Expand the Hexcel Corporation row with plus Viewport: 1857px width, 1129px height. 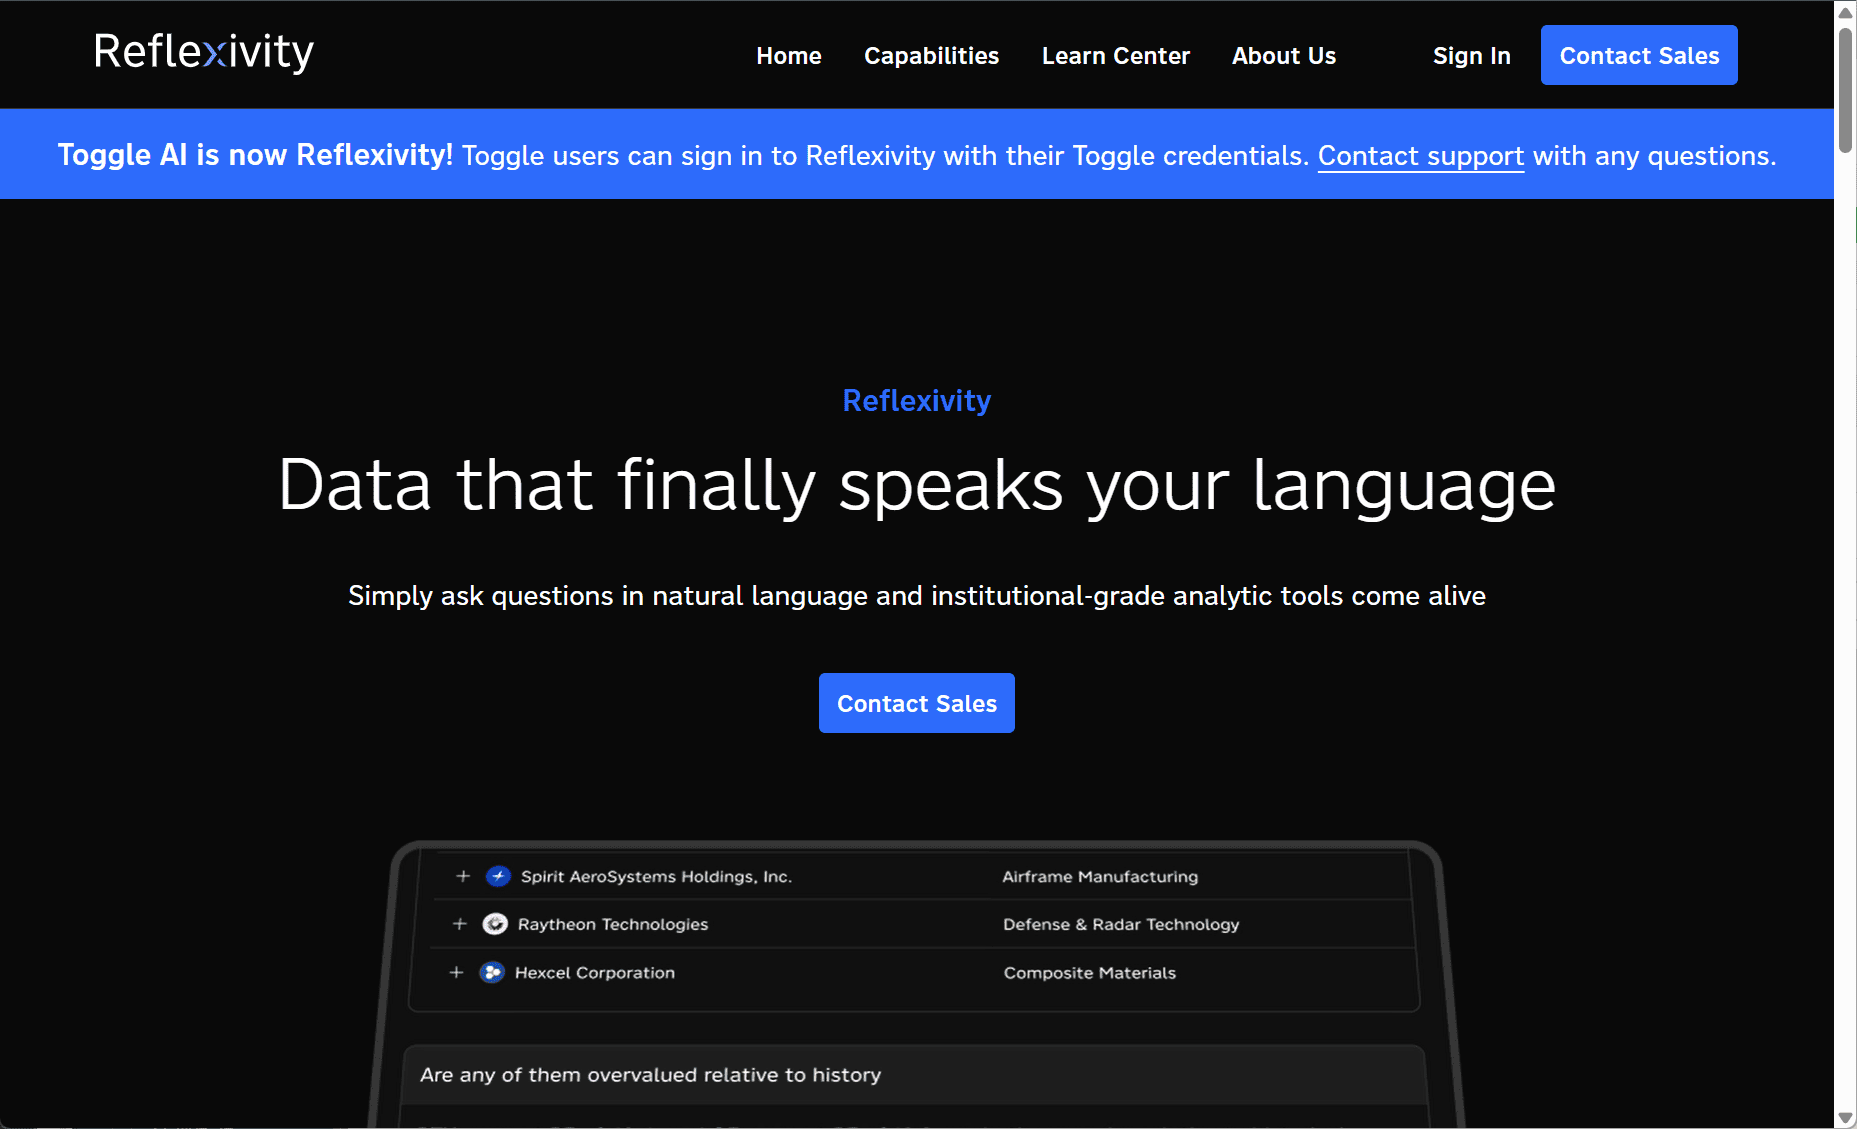pos(457,973)
